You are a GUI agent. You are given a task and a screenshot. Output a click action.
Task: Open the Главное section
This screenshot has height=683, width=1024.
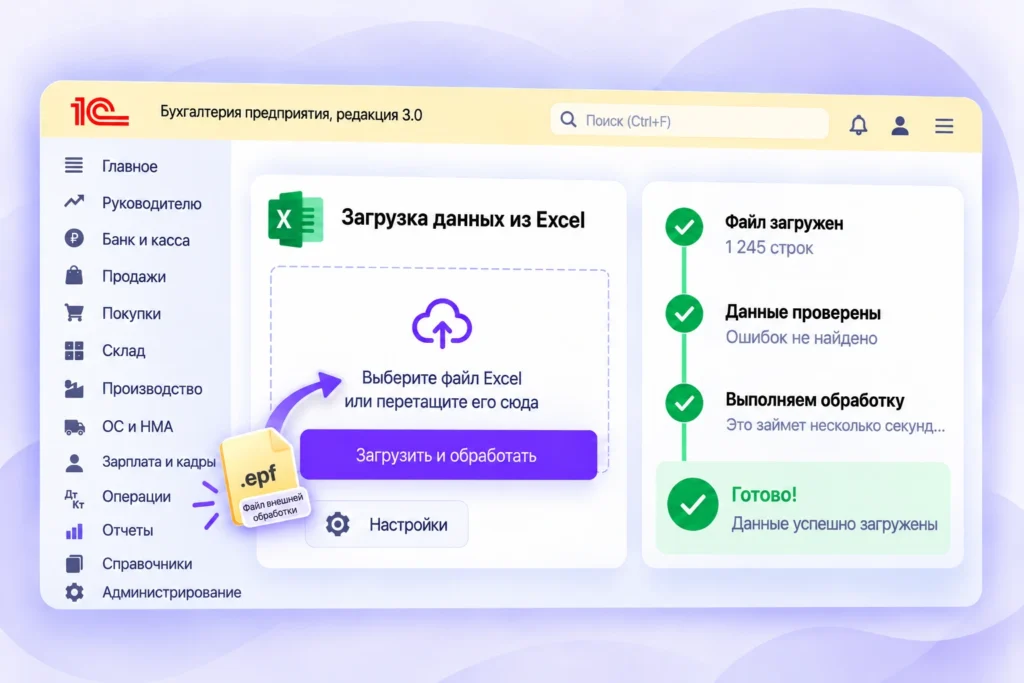(129, 167)
